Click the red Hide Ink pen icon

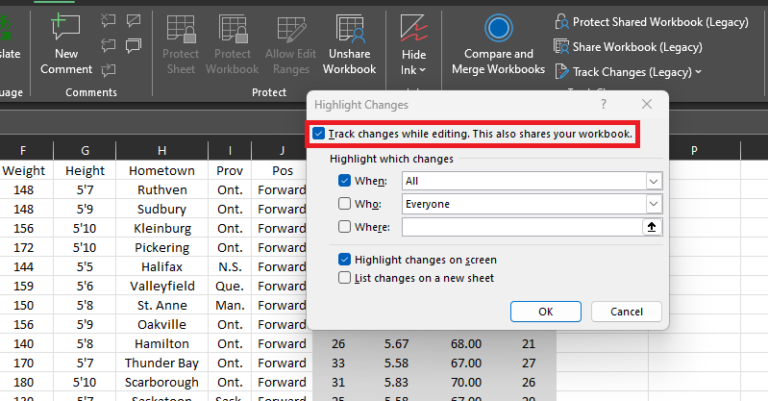click(x=413, y=28)
